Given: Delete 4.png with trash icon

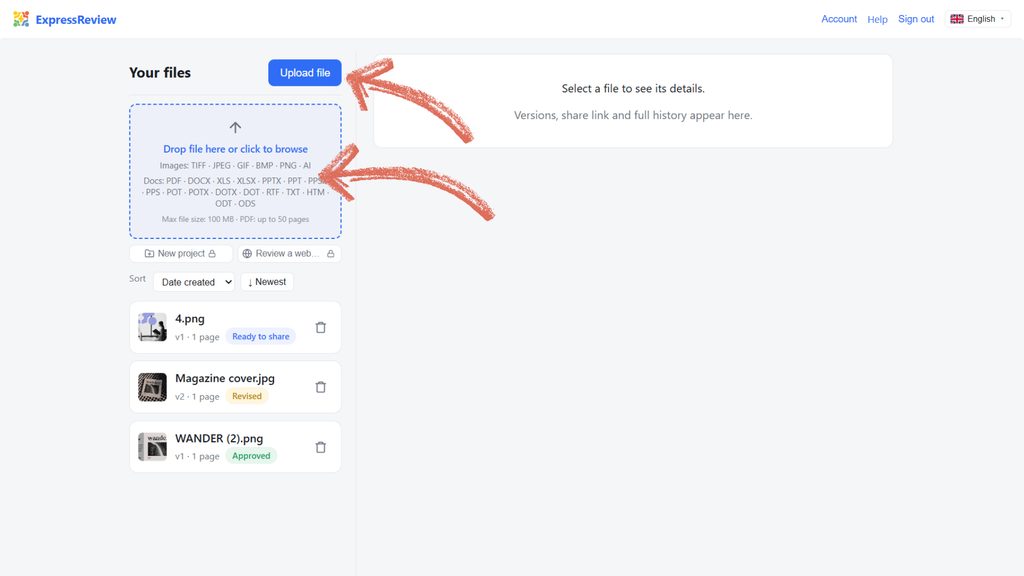Looking at the screenshot, I should click(x=321, y=327).
